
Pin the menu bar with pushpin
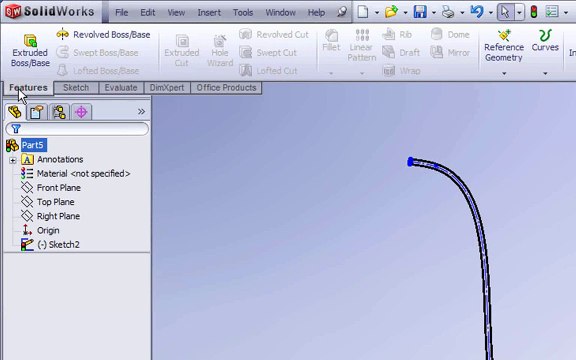pos(342,12)
